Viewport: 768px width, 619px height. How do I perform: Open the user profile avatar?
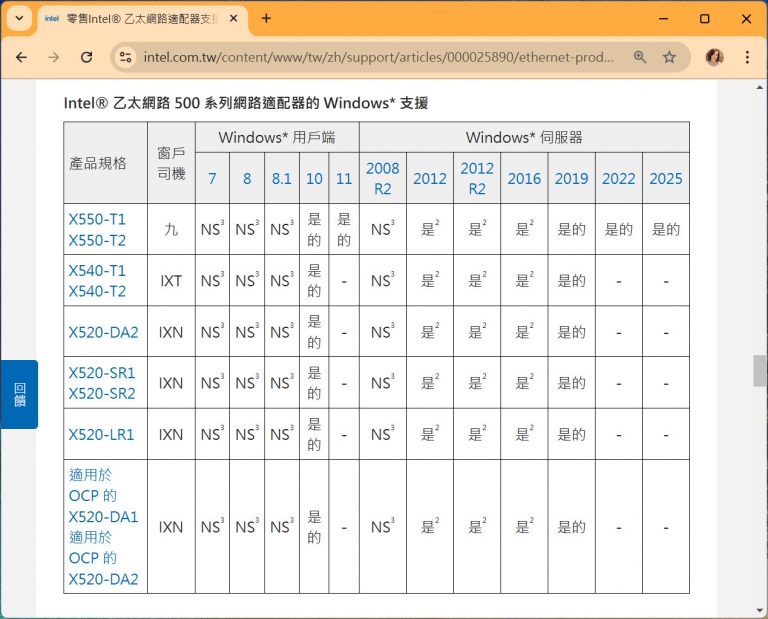coord(715,57)
